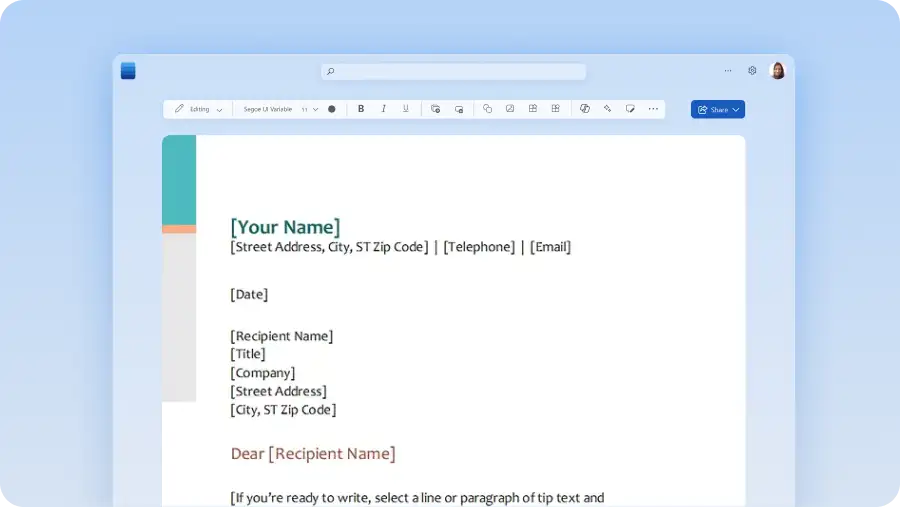Click the Copilot icon in the toolbar

click(x=584, y=109)
